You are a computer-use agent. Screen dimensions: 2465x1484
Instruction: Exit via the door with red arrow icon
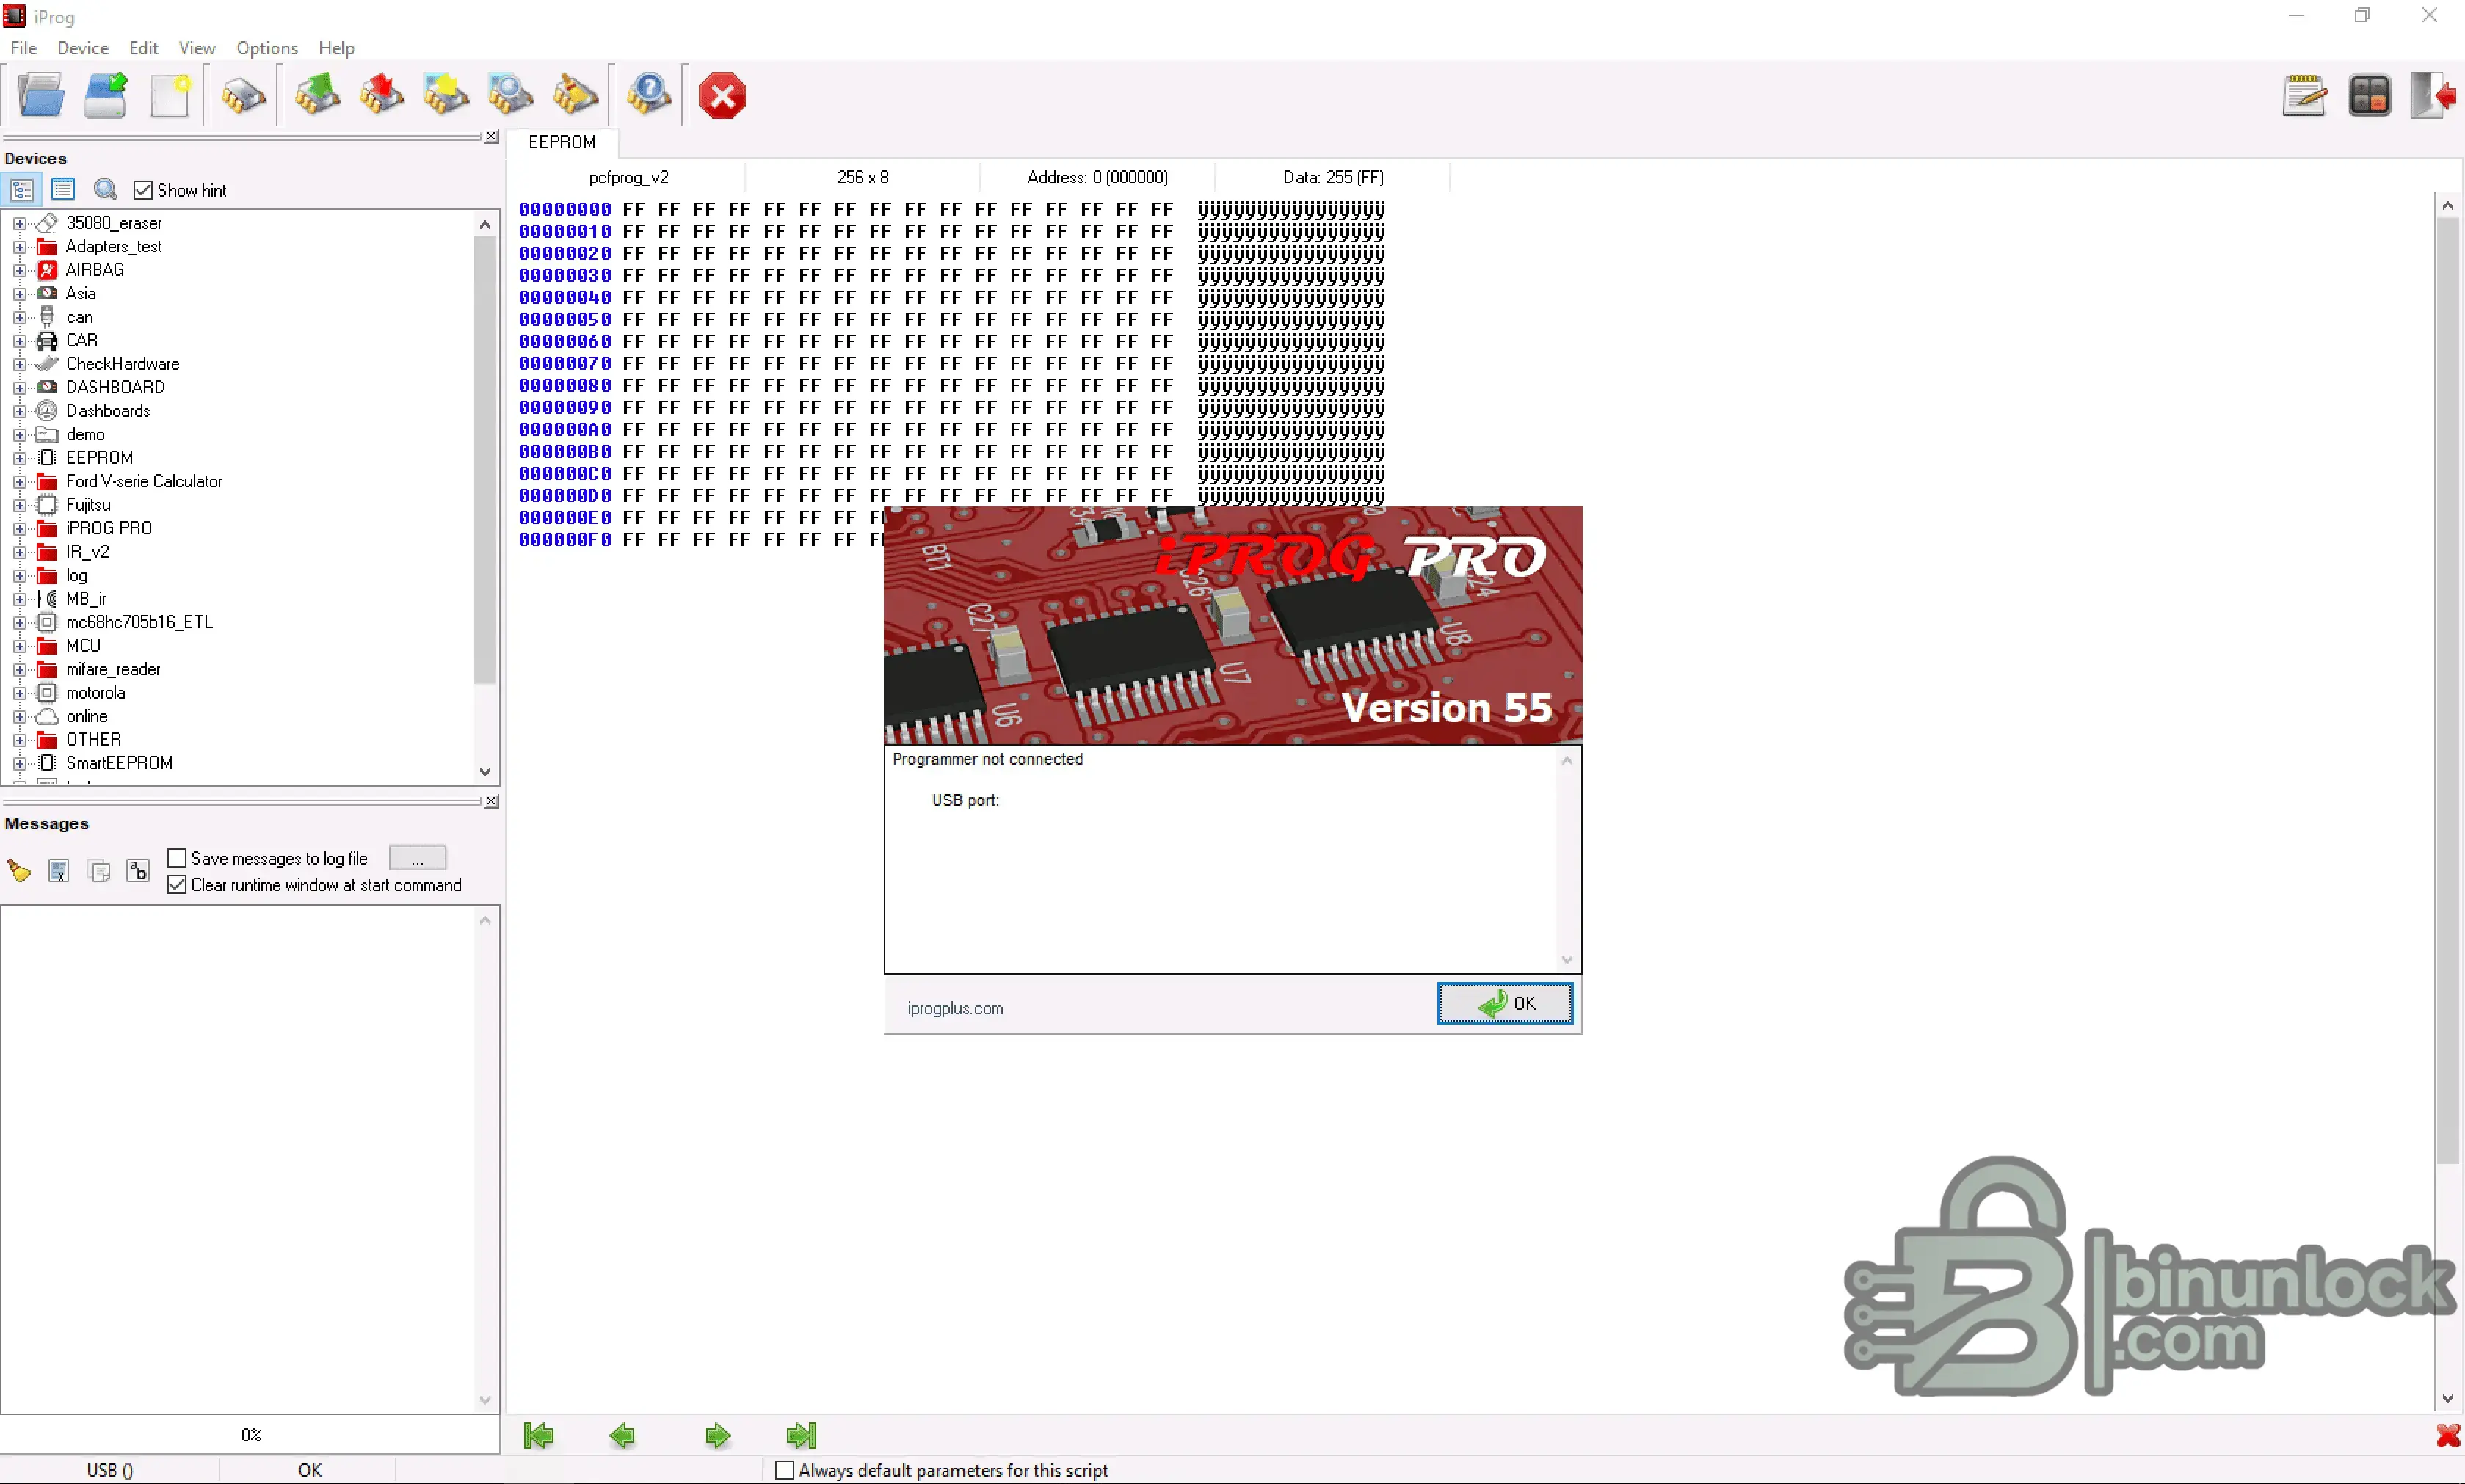pyautogui.click(x=2433, y=96)
